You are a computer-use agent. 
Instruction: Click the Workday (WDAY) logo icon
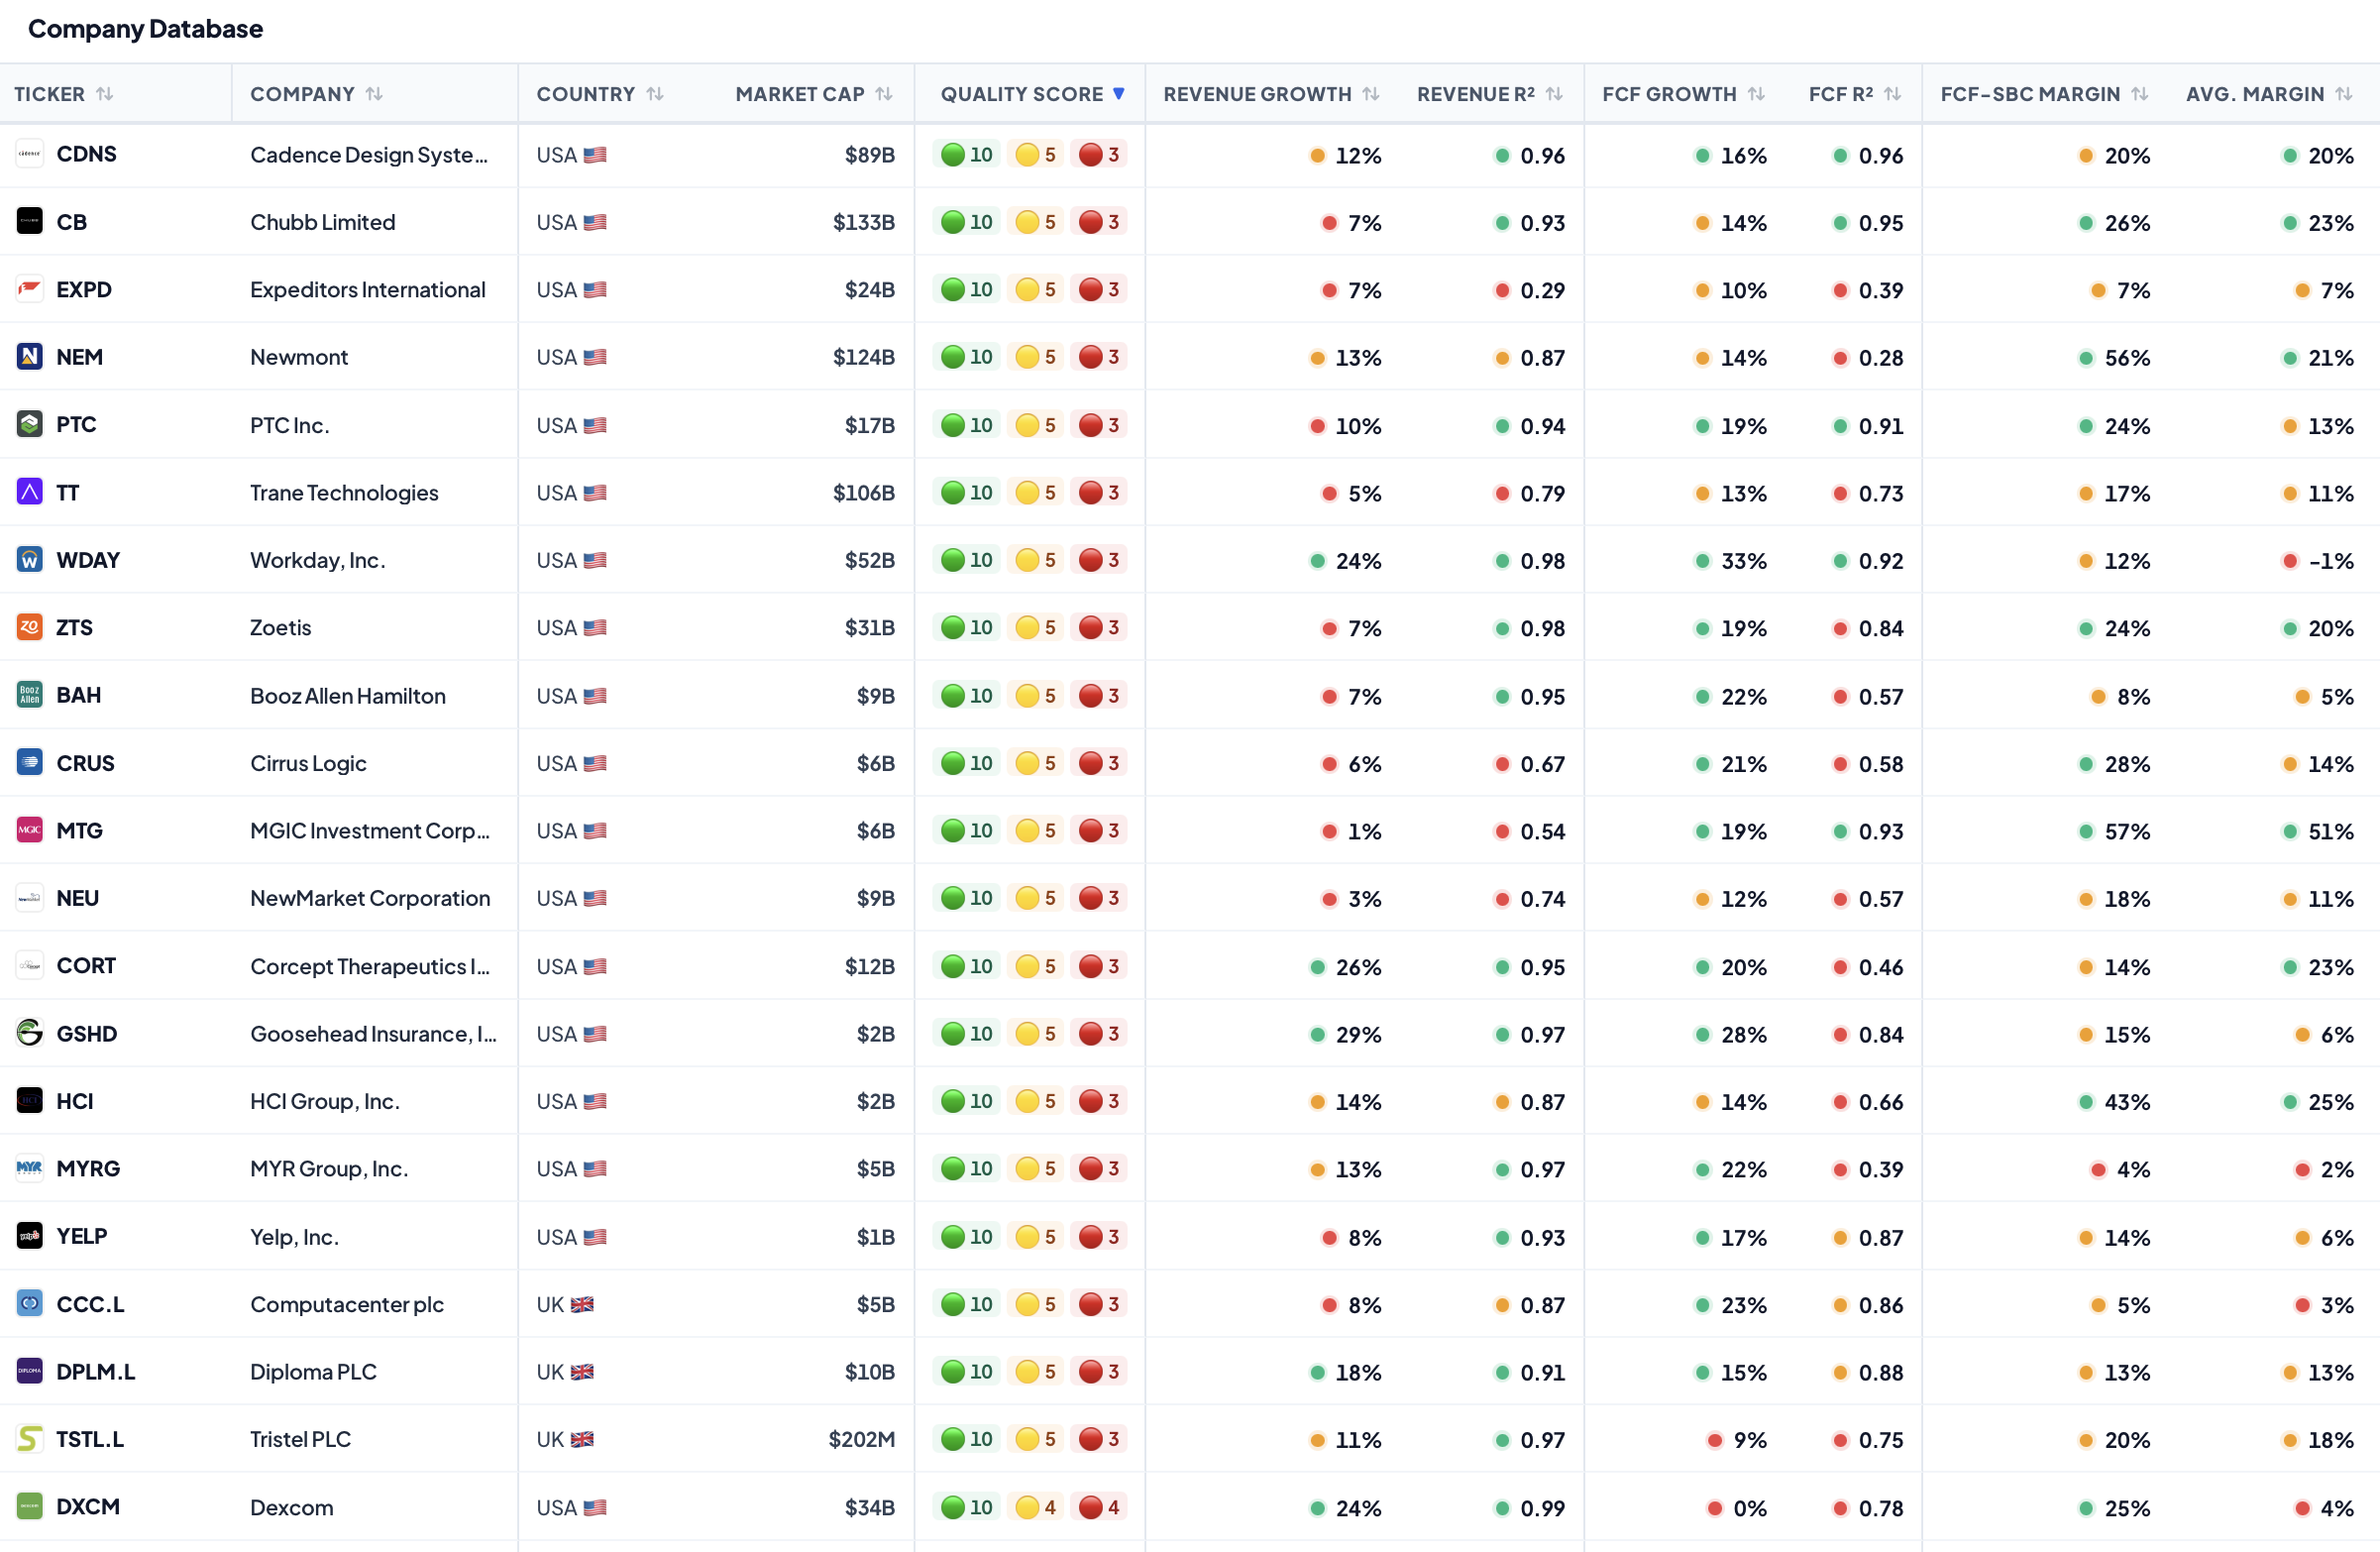point(30,560)
